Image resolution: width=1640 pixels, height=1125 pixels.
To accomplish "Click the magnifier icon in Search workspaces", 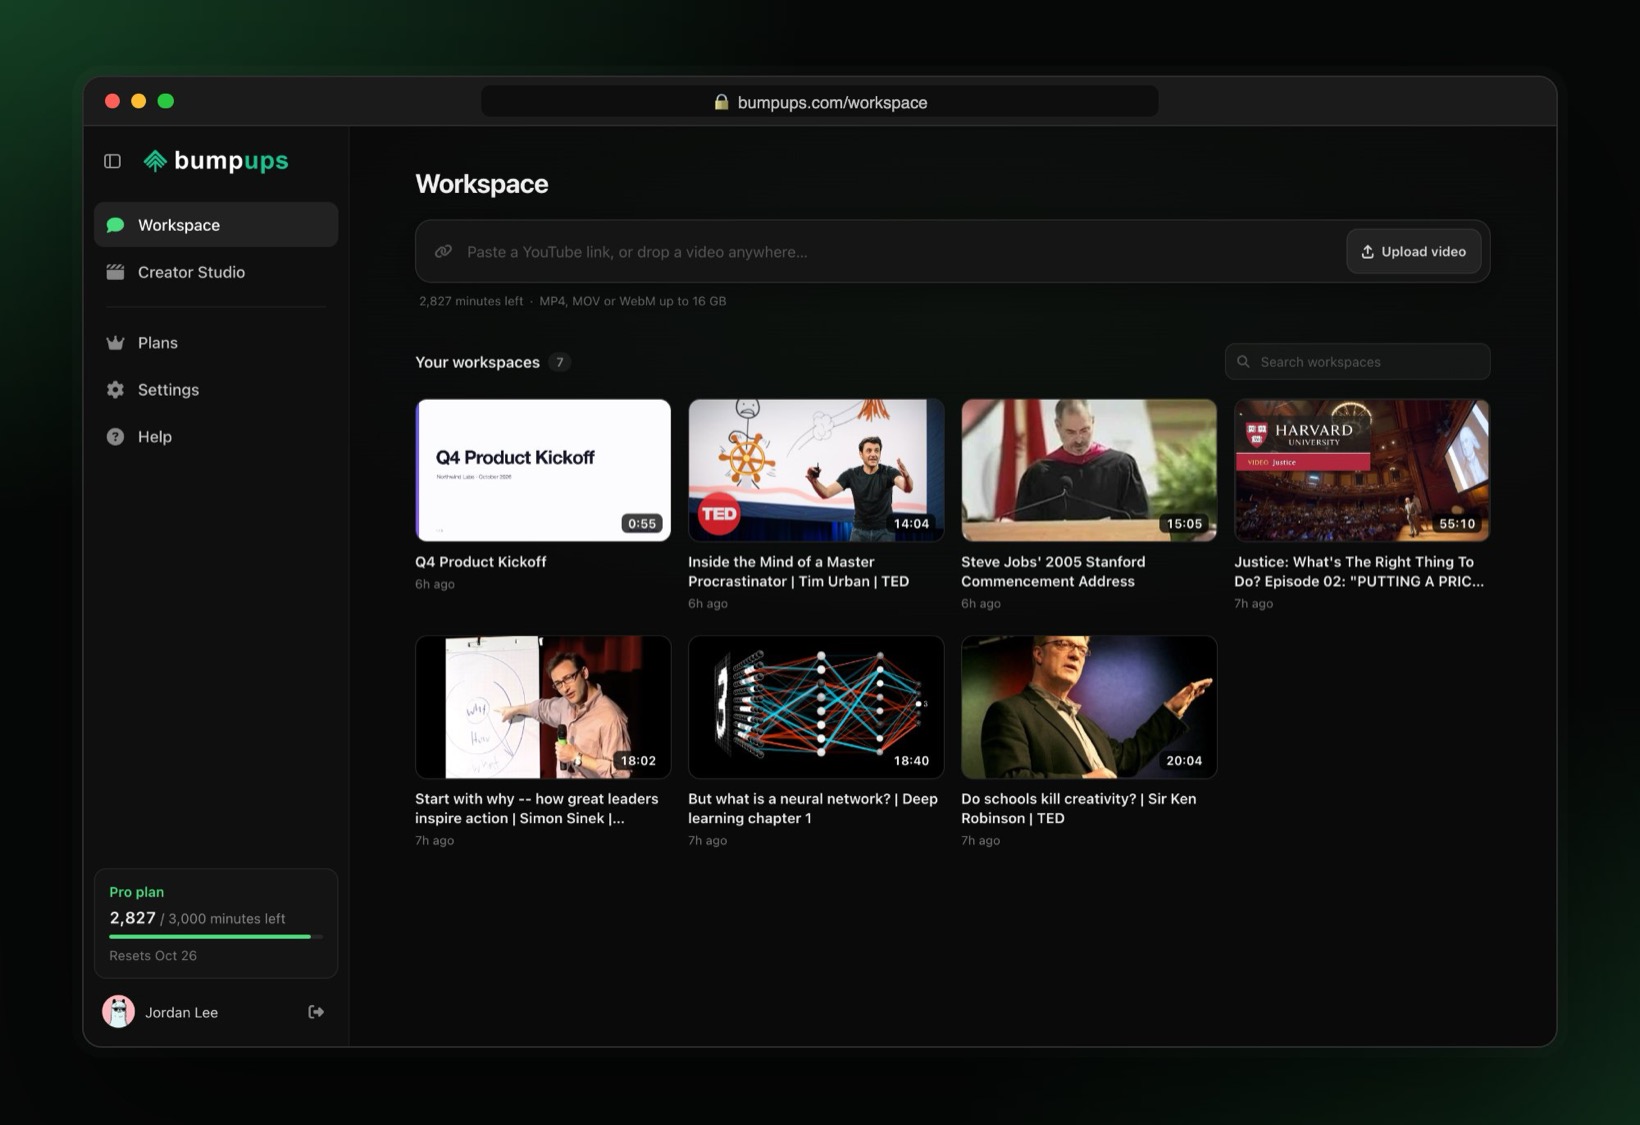I will click(1243, 362).
